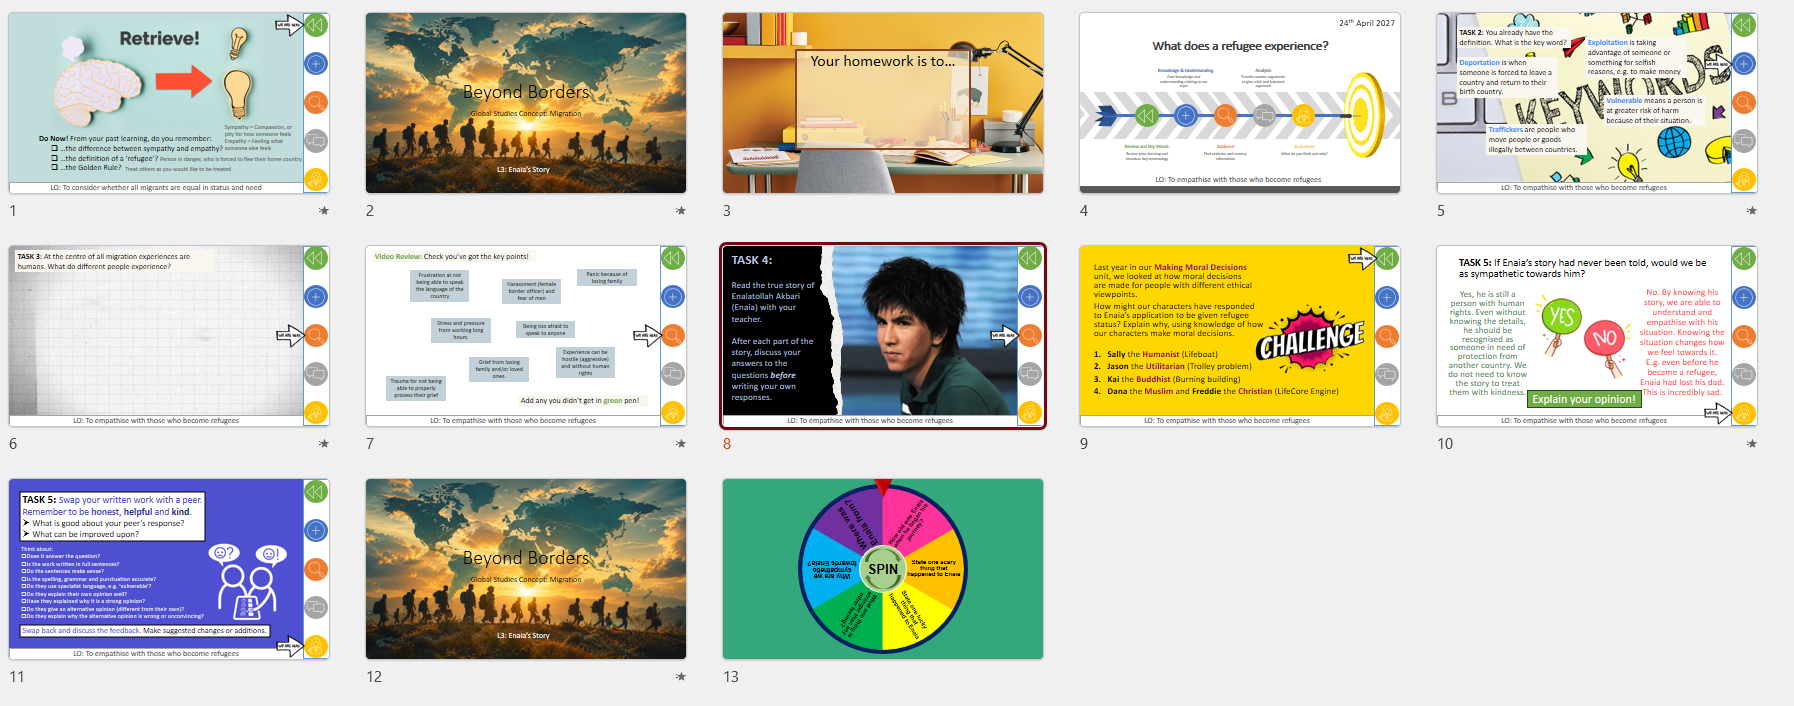Click the slide number "4" label

(x=1084, y=211)
